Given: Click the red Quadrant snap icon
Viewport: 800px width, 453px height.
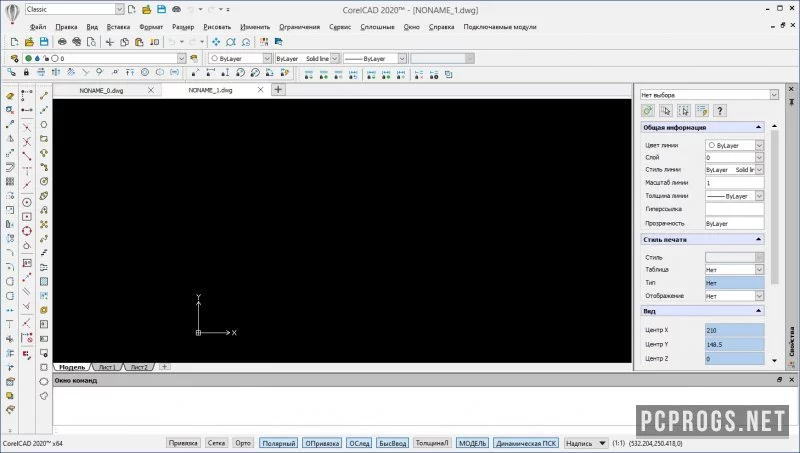Looking at the screenshot, I should [x=27, y=231].
